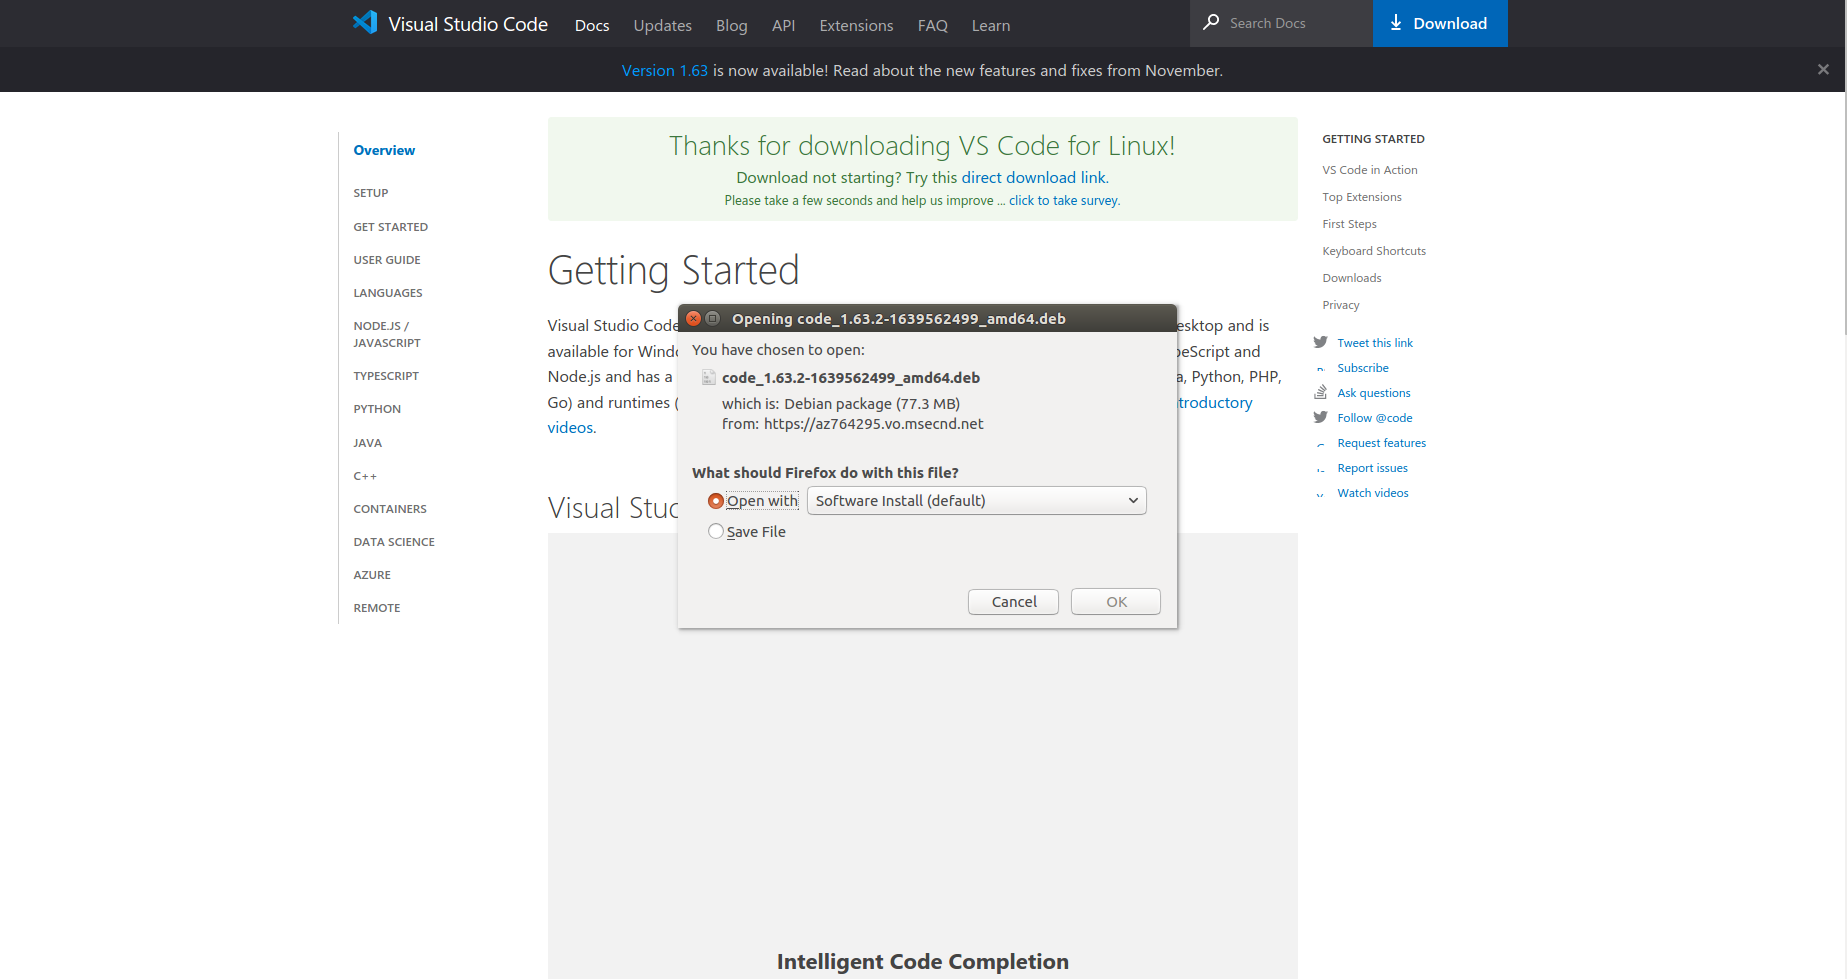Screen dimensions: 1847x979
Task: Click the RSS icon beside Subscribe
Action: pos(1320,368)
